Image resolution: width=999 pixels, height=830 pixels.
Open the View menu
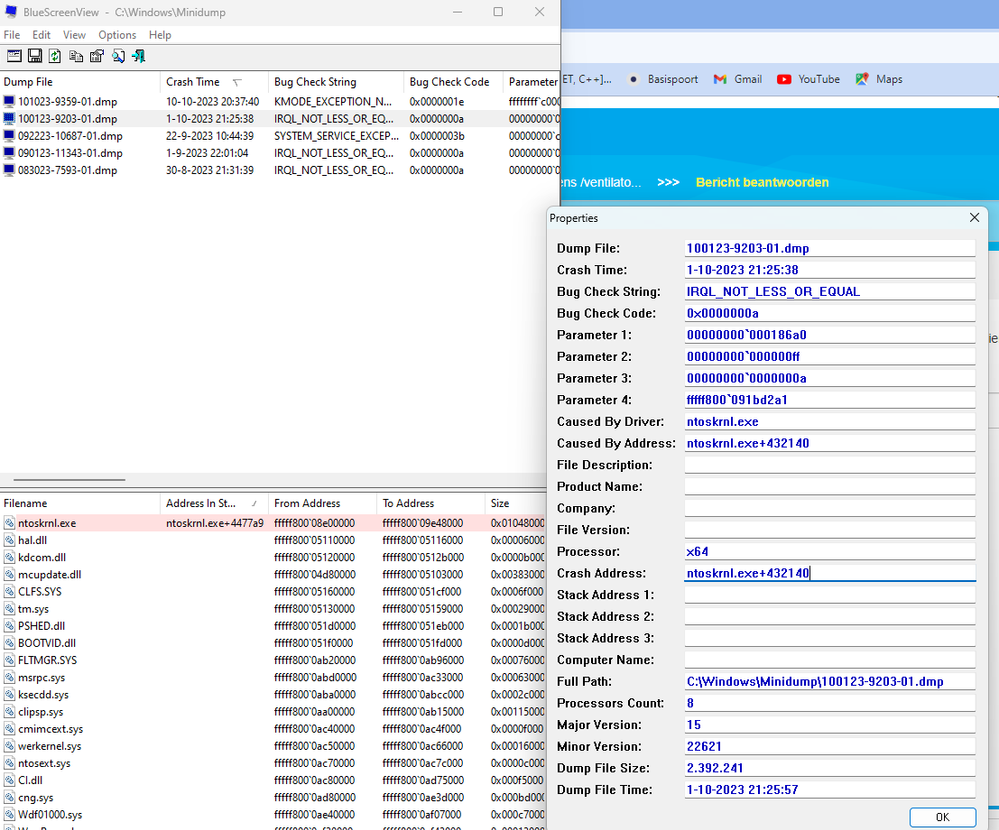tap(74, 35)
